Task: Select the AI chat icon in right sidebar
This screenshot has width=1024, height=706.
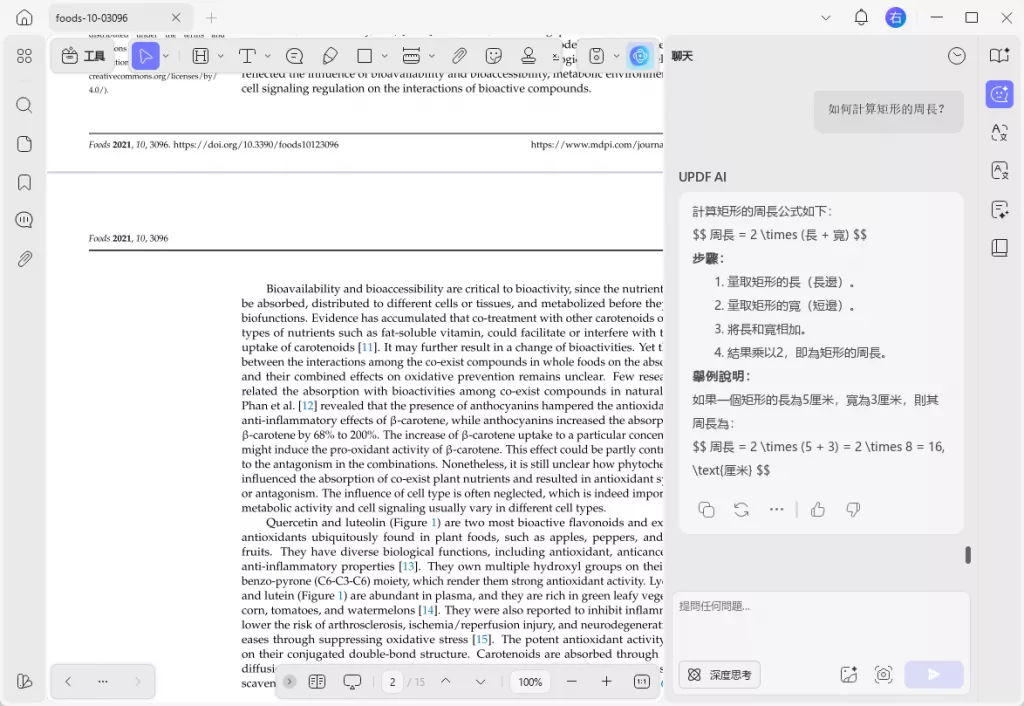Action: click(999, 95)
